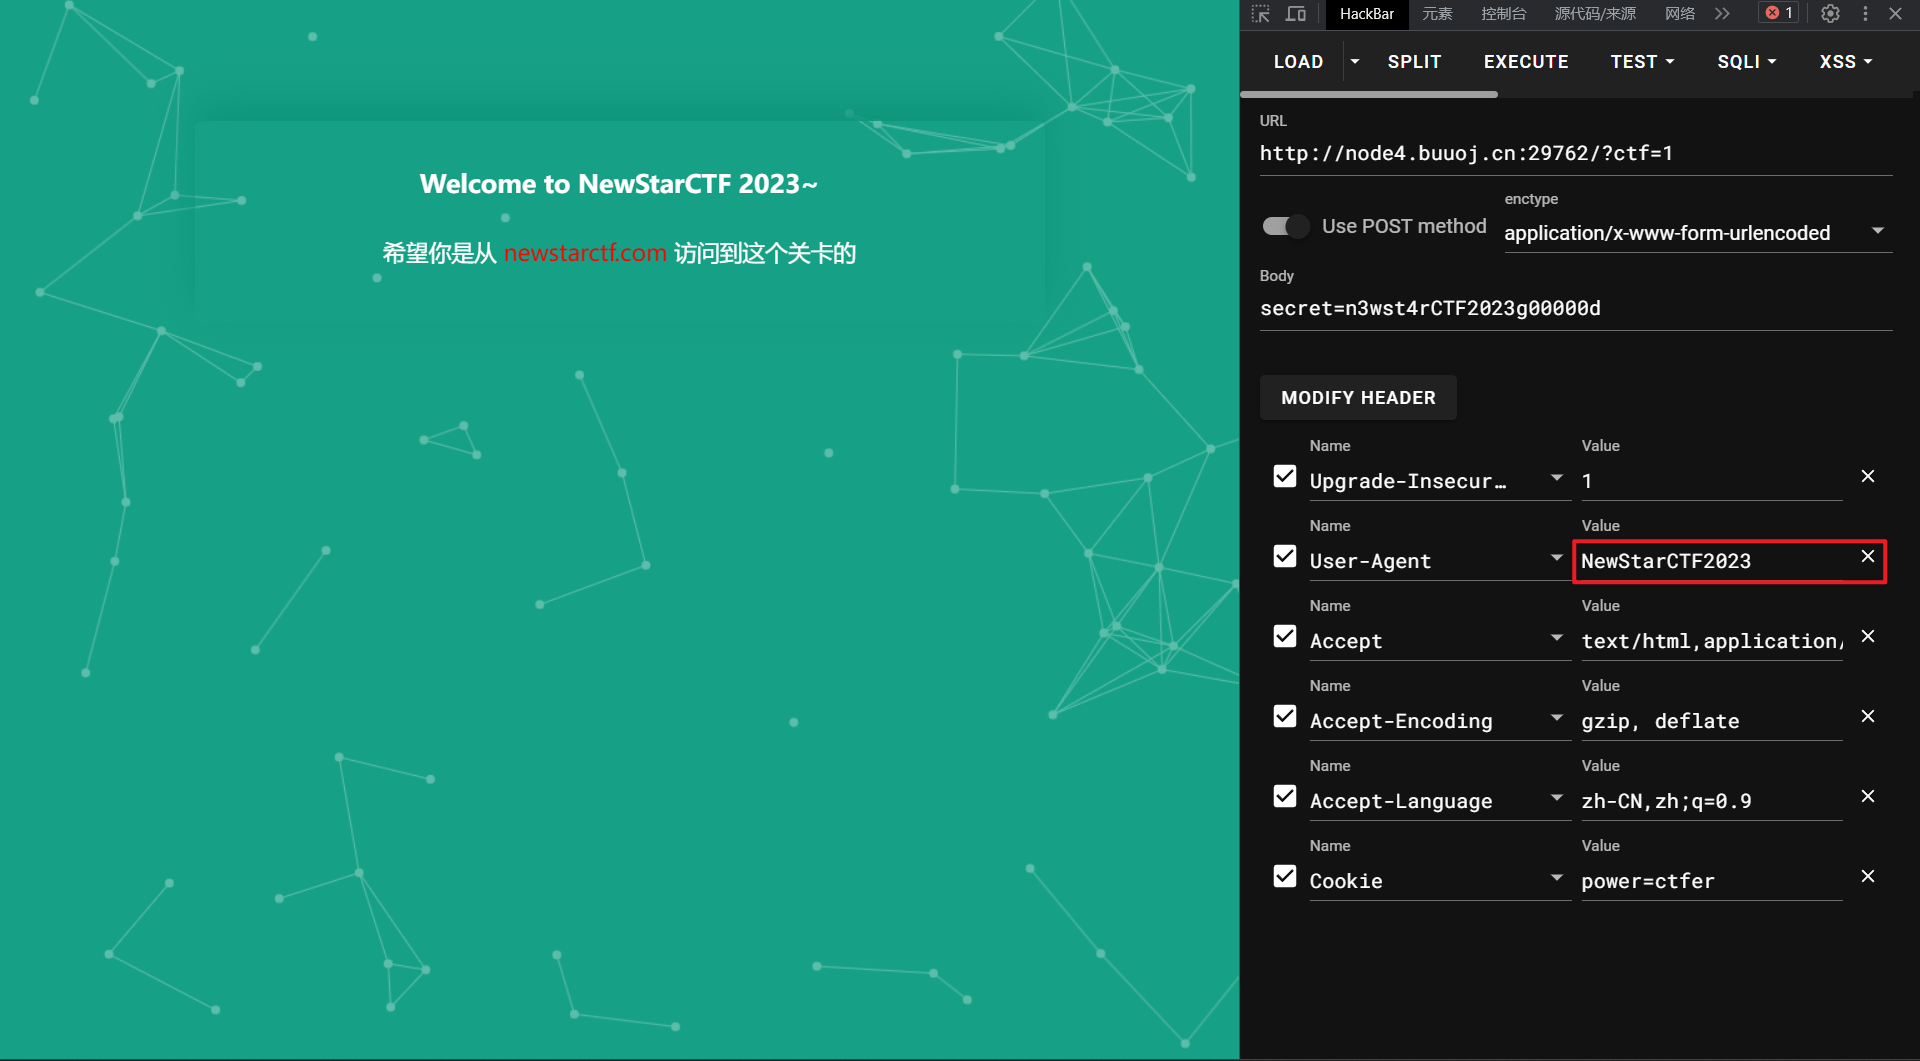This screenshot has width=1920, height=1061.
Task: Disable the Accept-Encoding header checkbox
Action: coord(1285,717)
